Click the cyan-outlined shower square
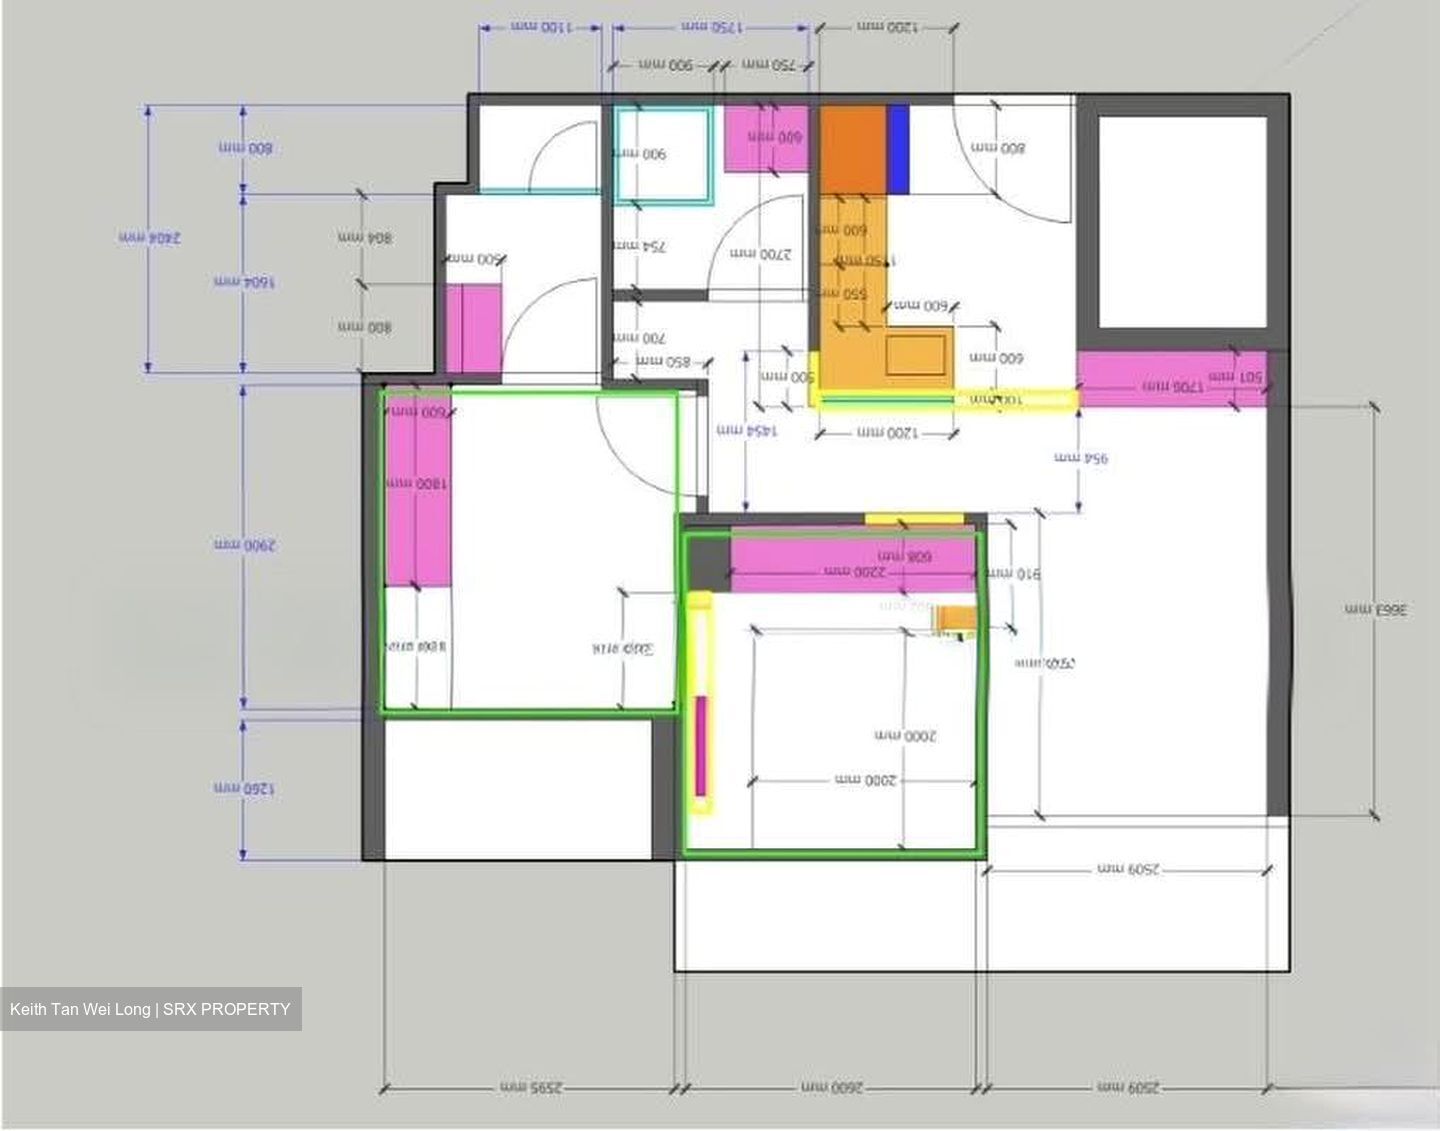Image resolution: width=1440 pixels, height=1131 pixels. (x=664, y=155)
